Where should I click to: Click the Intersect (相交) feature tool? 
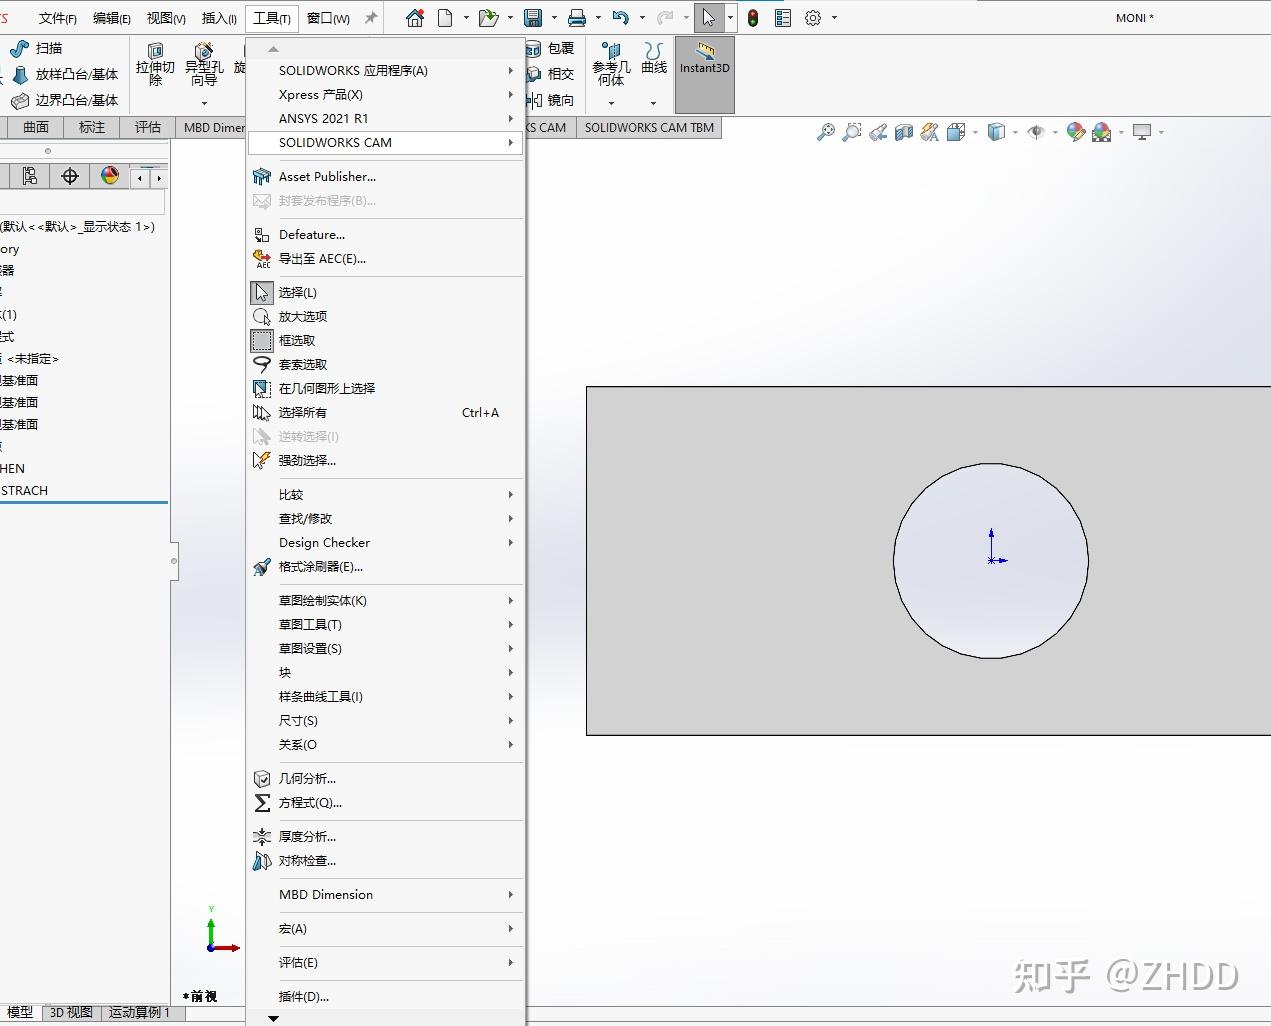click(550, 74)
